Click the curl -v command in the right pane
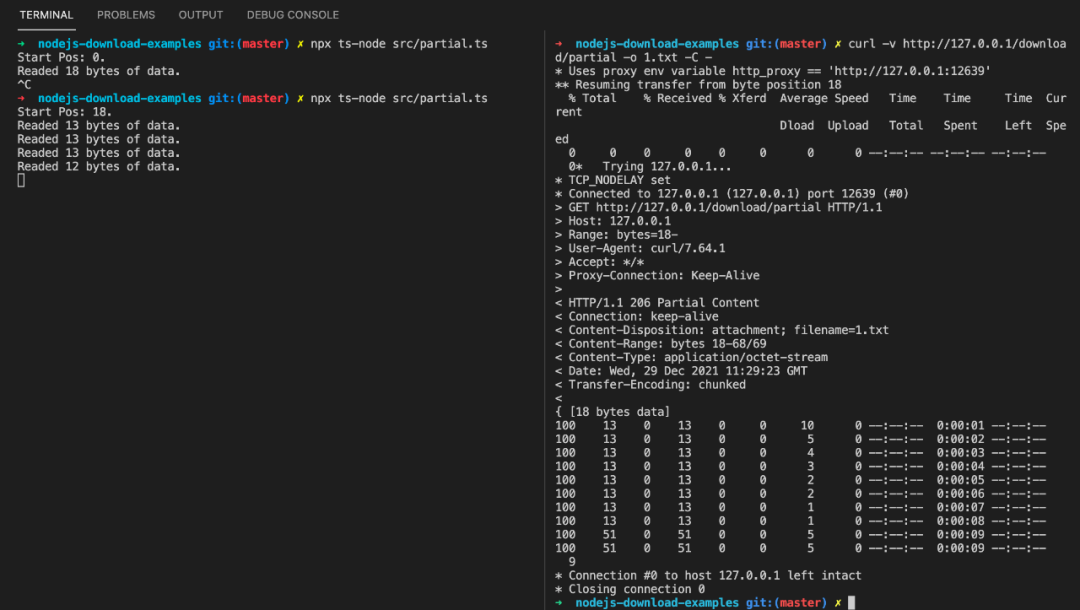1080x610 pixels. (811, 50)
